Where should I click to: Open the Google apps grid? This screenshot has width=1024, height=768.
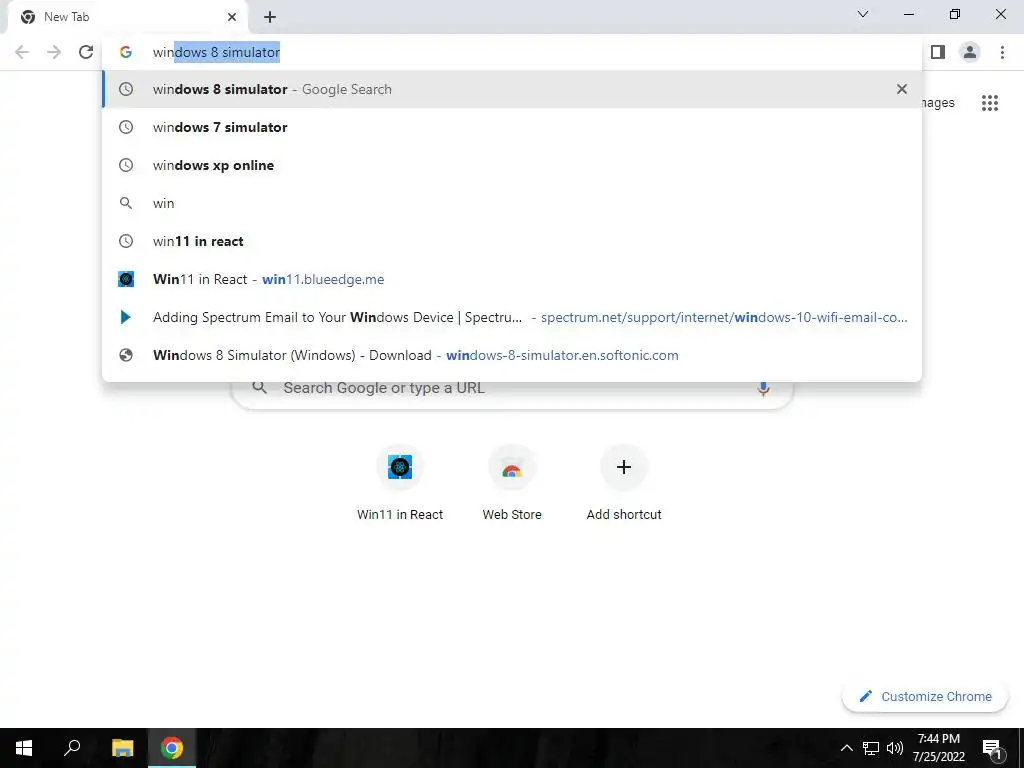point(989,103)
